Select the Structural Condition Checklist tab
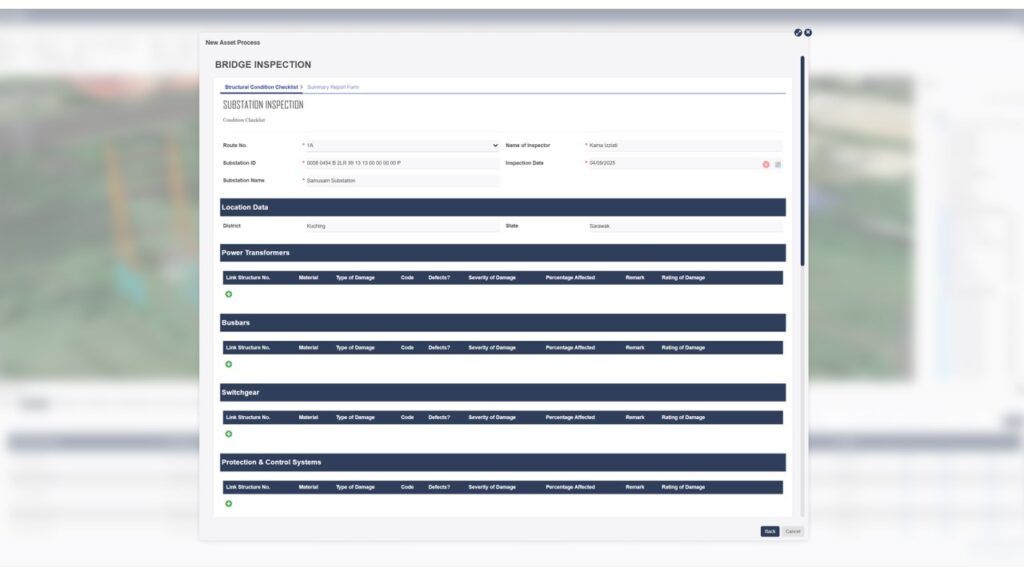Image resolution: width=1024 pixels, height=576 pixels. (x=261, y=87)
